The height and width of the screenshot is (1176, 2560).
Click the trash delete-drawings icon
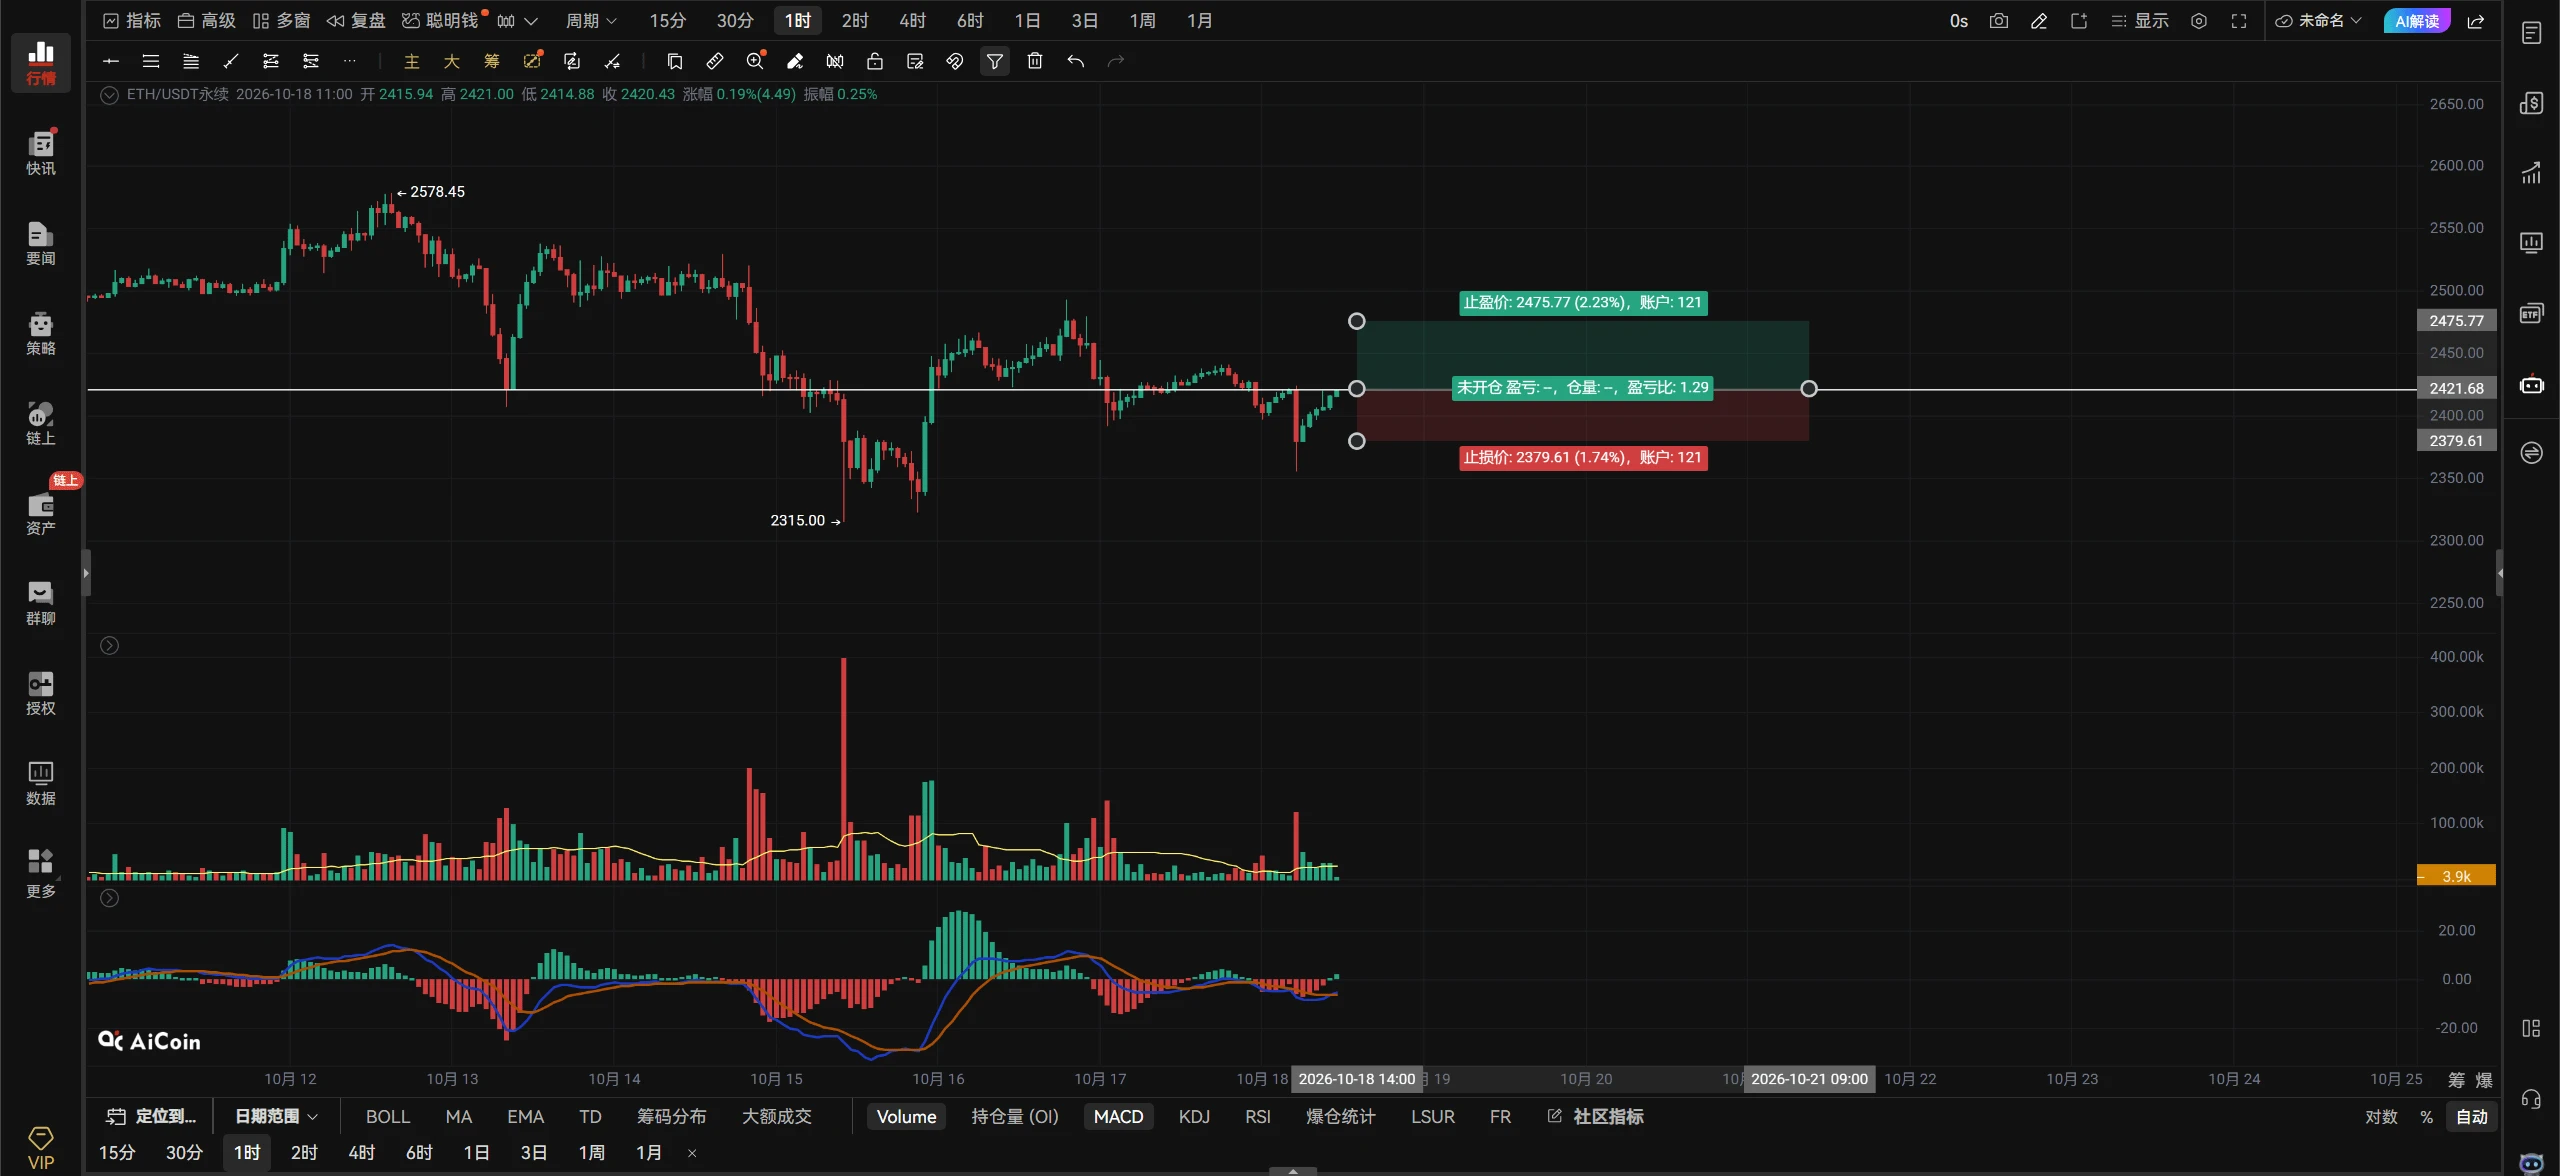click(x=1035, y=61)
